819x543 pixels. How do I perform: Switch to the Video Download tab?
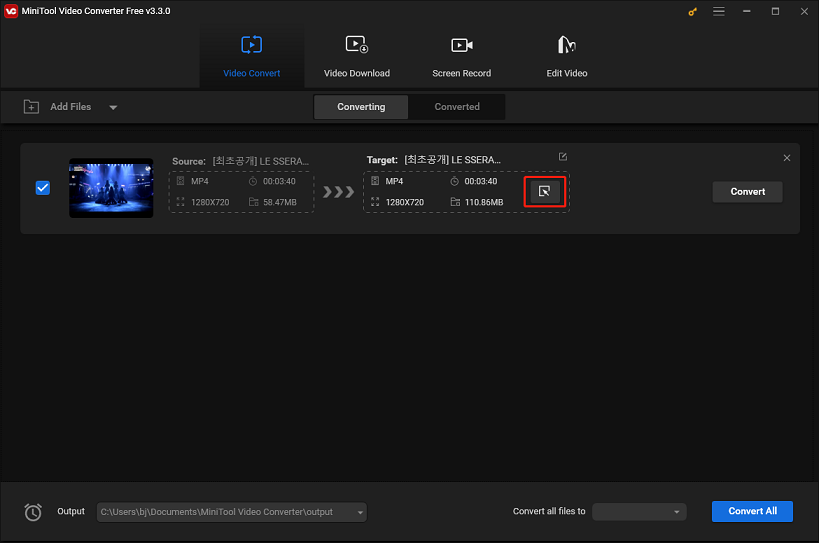click(x=357, y=56)
